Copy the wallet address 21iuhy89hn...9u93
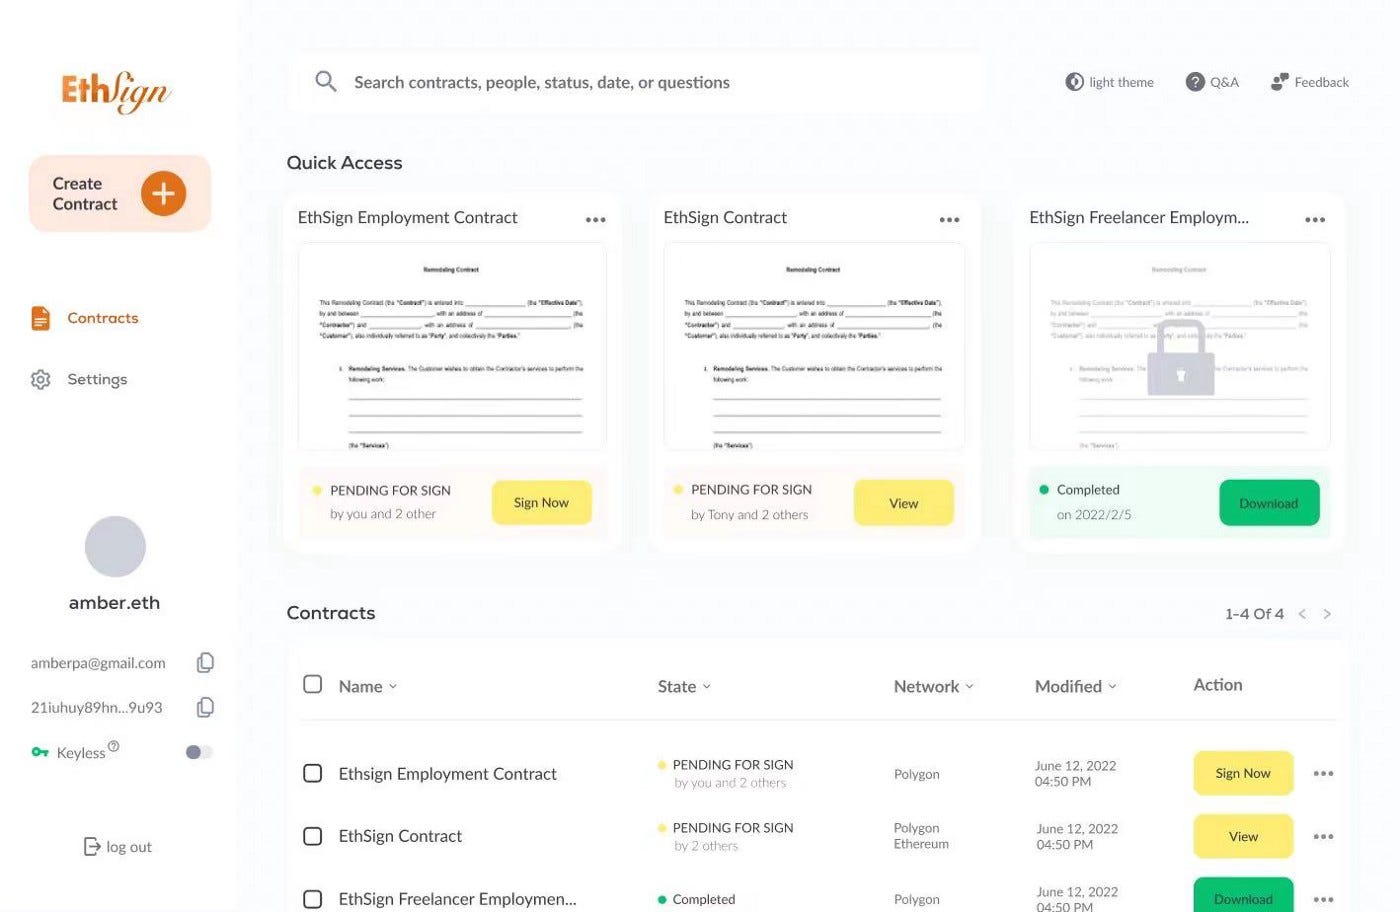 (205, 707)
